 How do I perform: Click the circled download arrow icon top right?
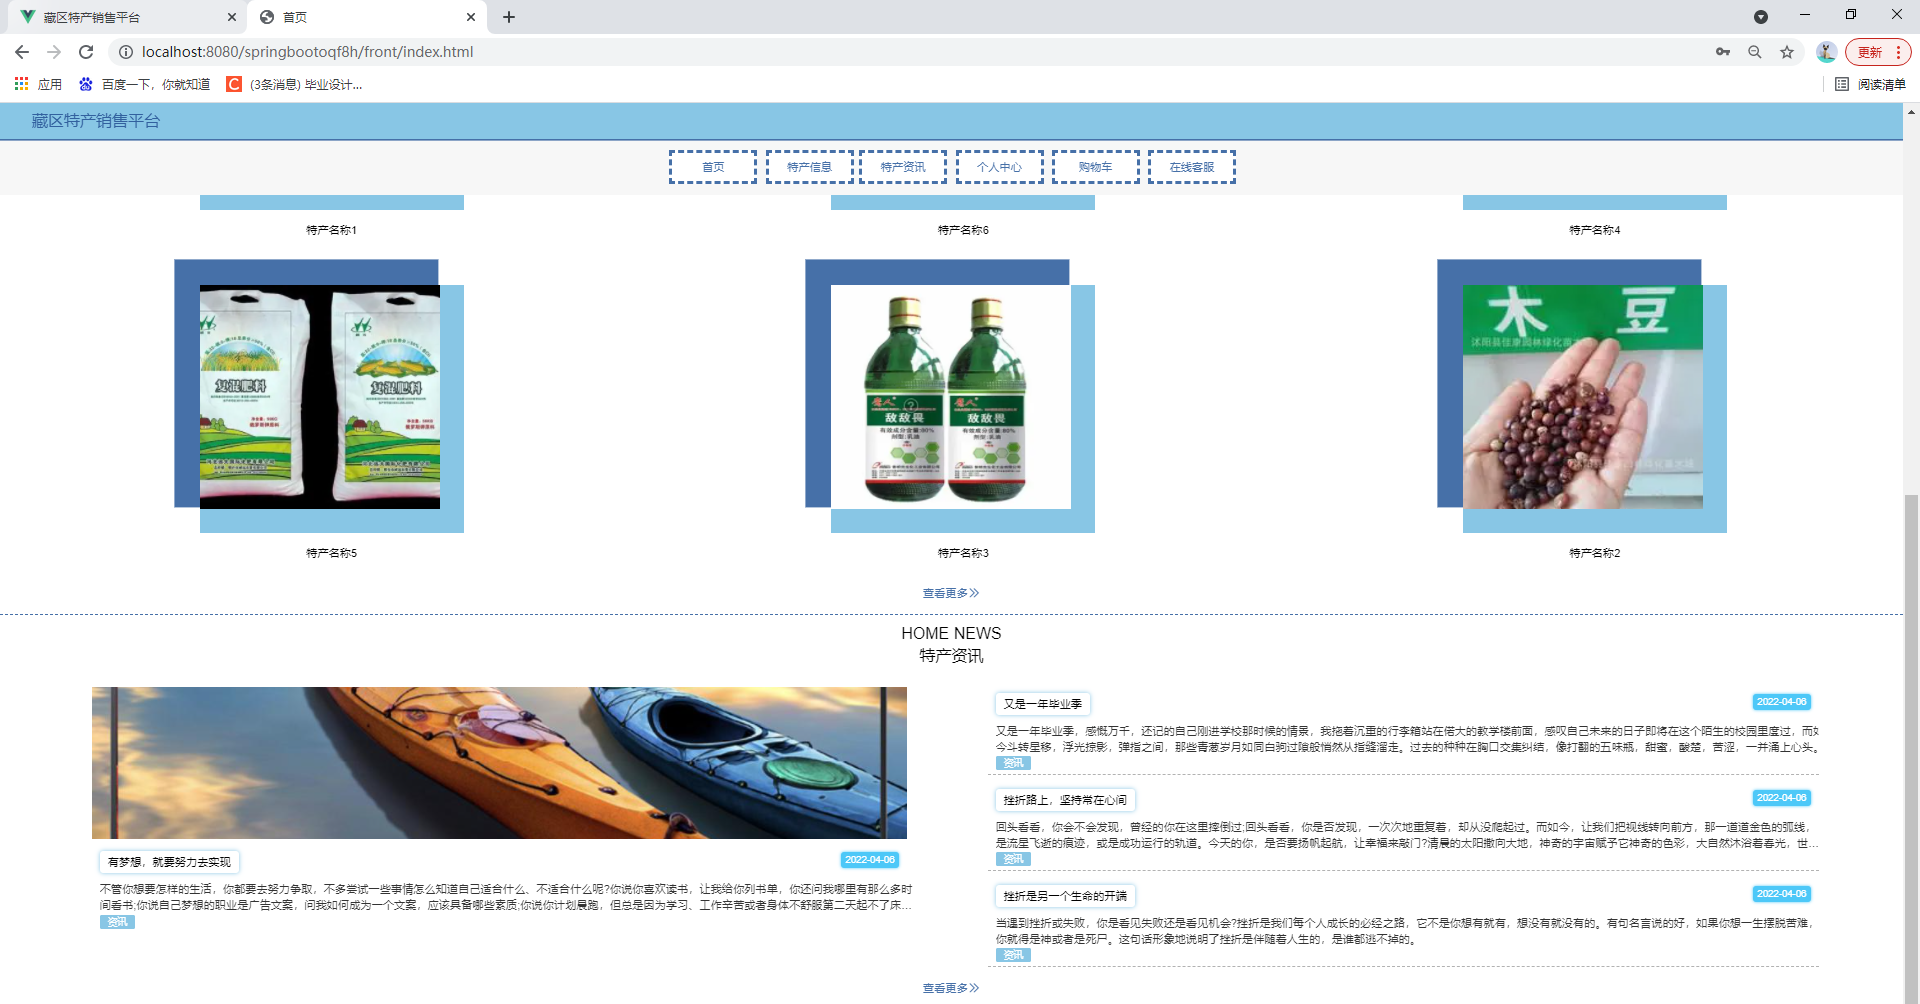tap(1762, 17)
